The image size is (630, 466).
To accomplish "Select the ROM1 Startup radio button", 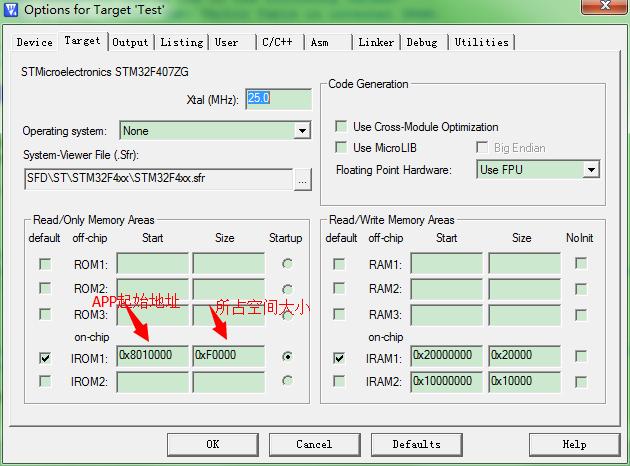I will tap(287, 264).
